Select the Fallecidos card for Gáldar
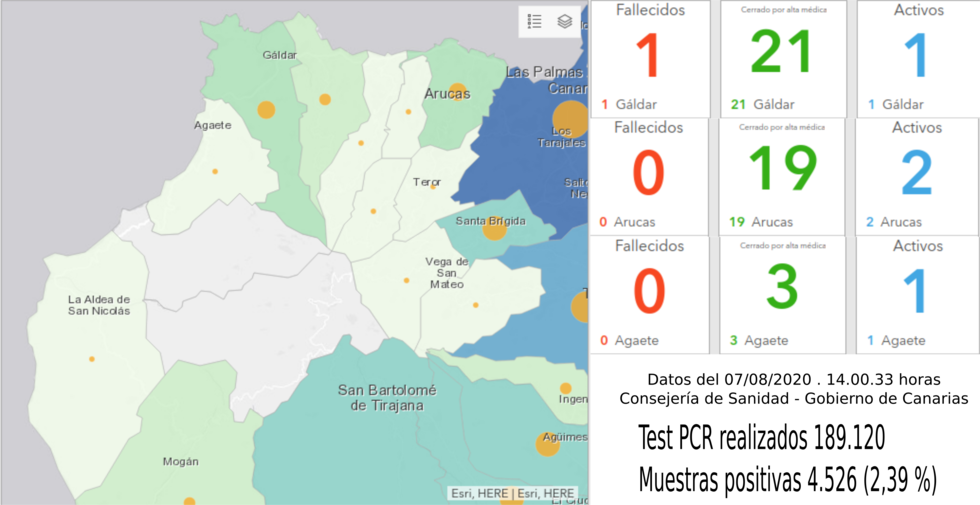Screen dimensions: 980x505 click(649, 59)
